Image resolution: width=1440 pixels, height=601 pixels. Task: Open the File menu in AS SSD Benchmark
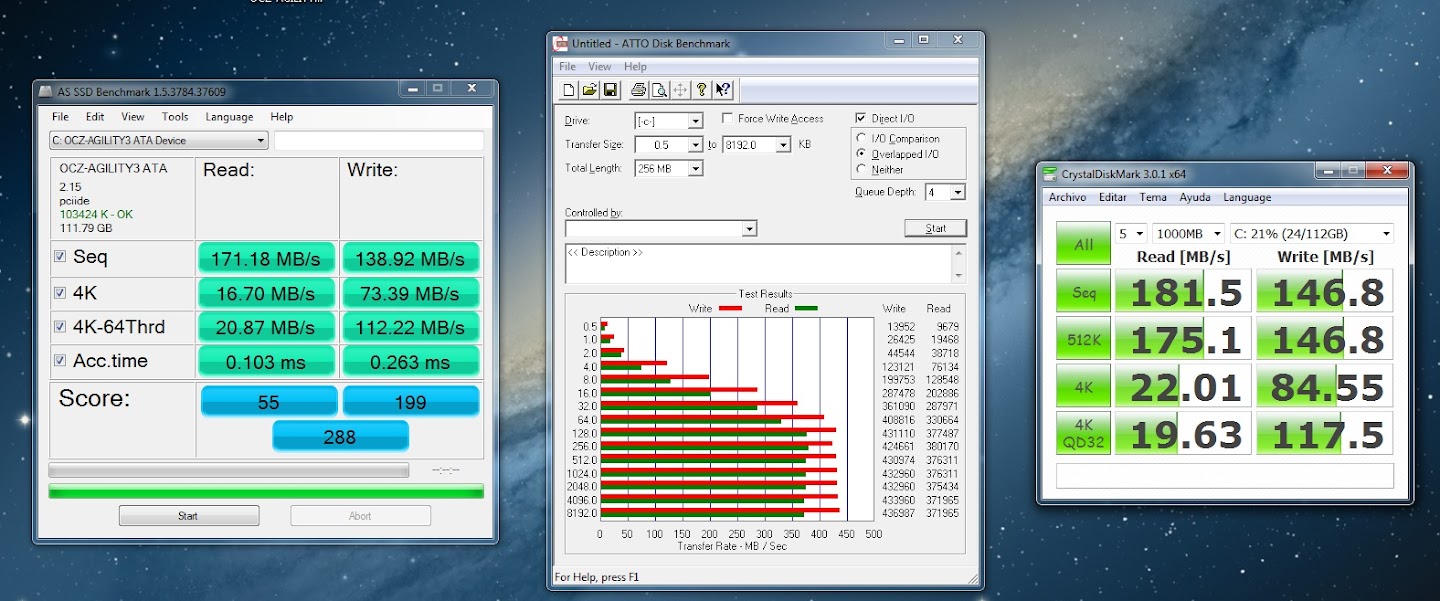(x=61, y=117)
